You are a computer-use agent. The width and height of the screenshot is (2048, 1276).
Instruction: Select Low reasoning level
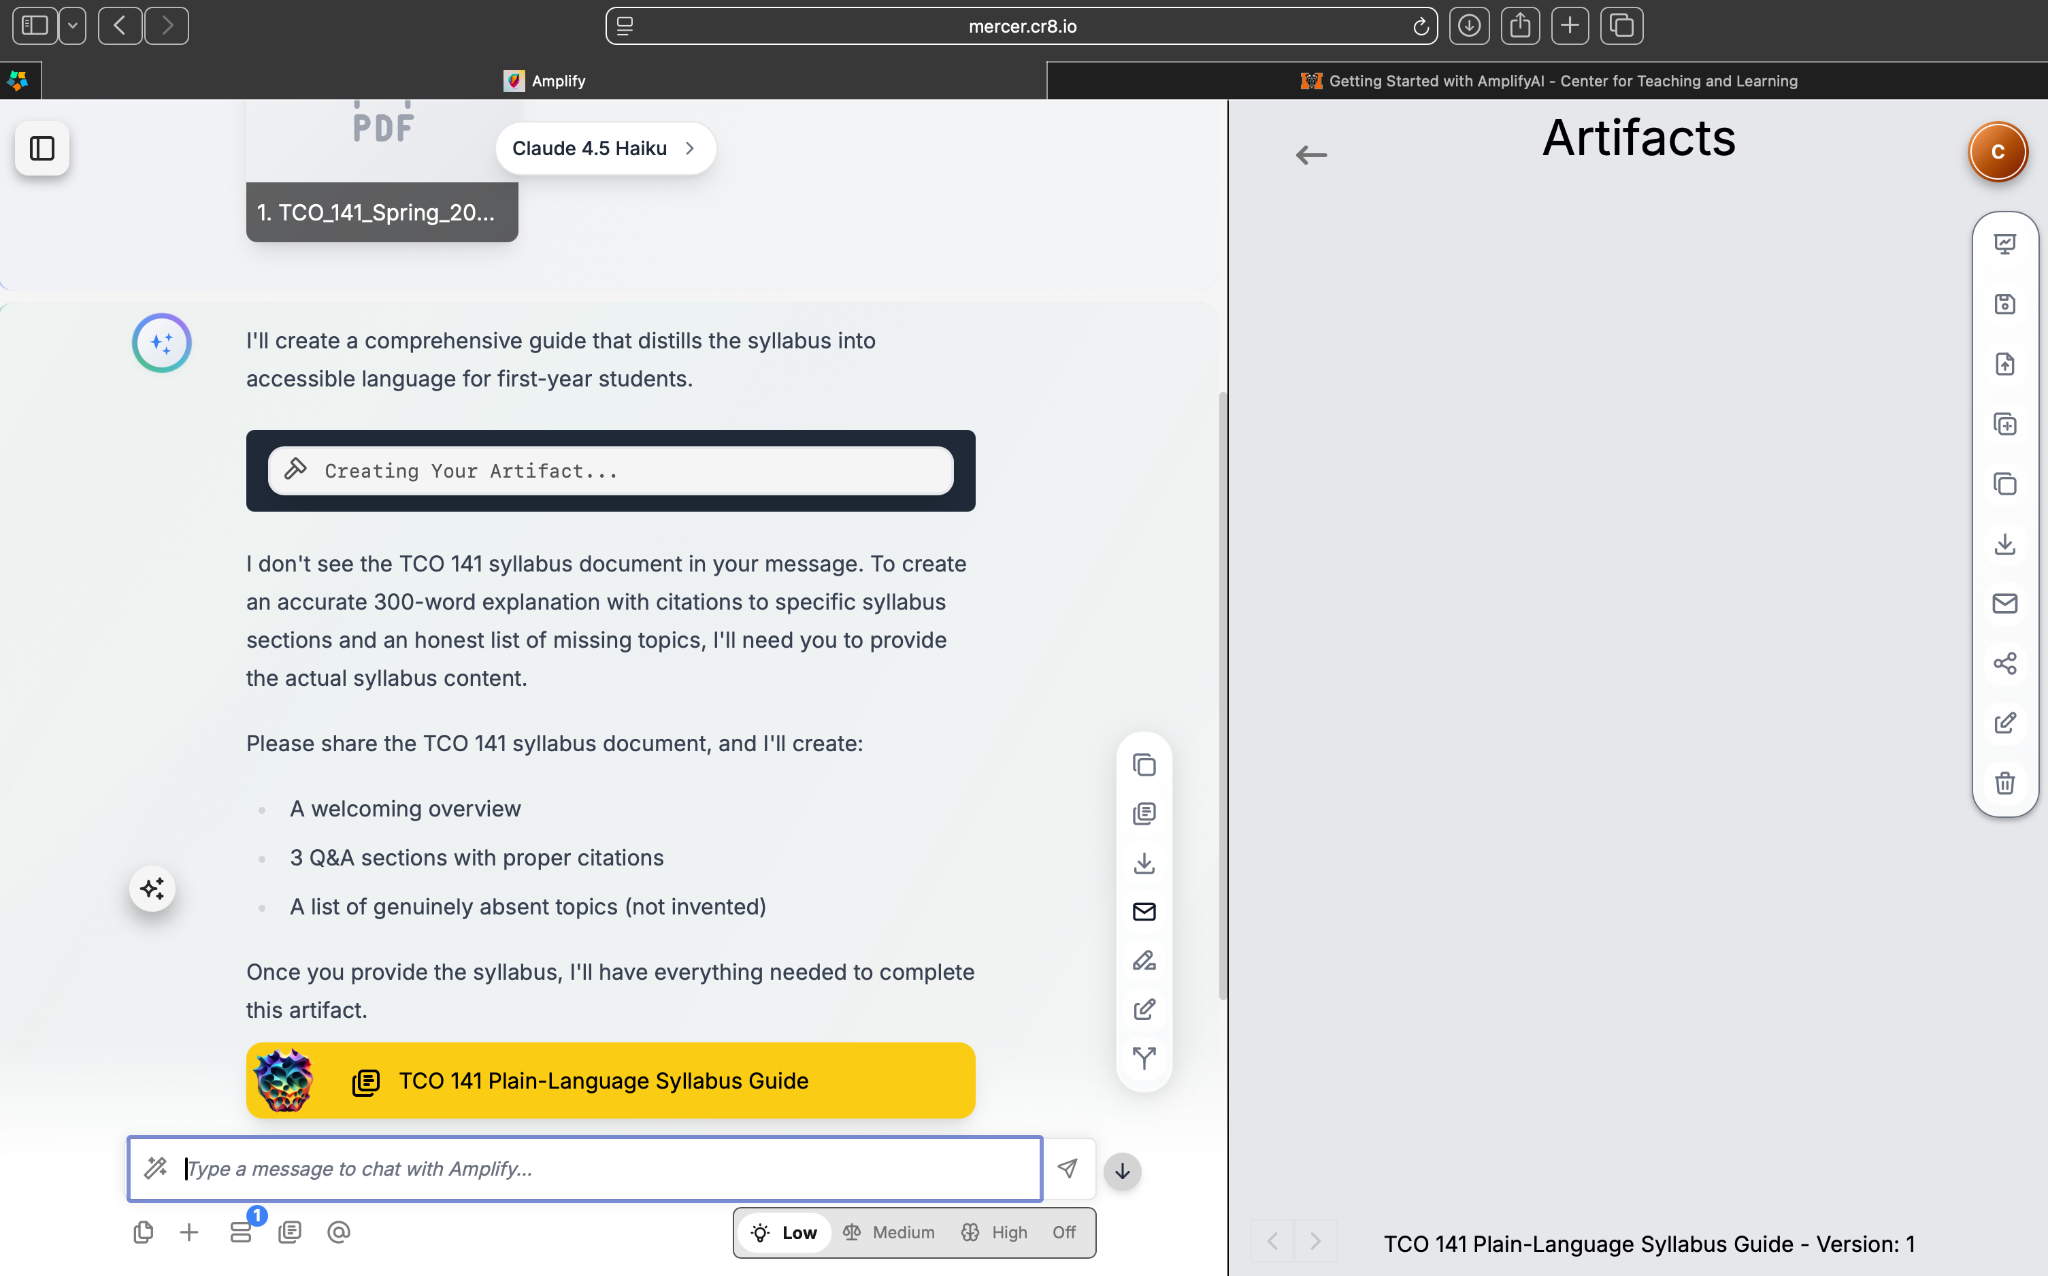784,1233
